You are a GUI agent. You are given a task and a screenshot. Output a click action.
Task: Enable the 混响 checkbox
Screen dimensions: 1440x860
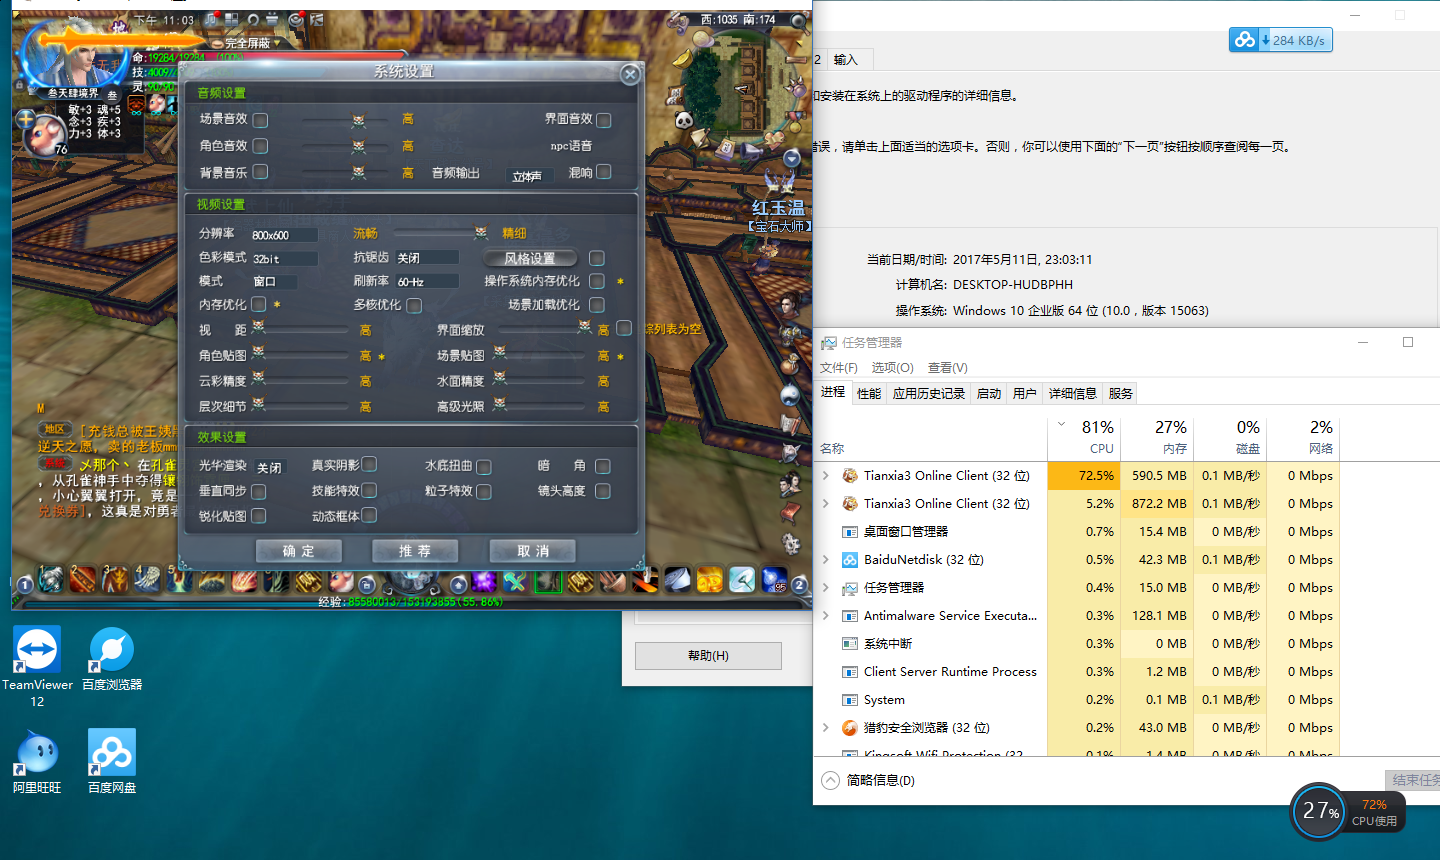(603, 173)
